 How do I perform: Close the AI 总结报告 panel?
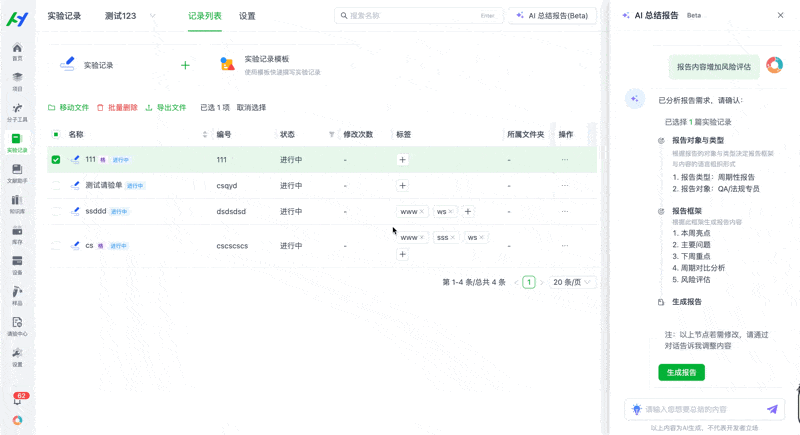click(780, 15)
